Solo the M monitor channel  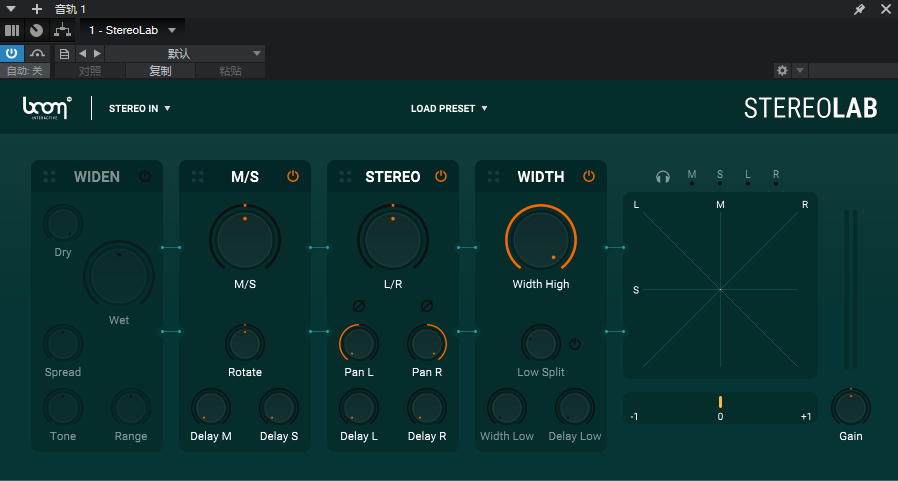pyautogui.click(x=692, y=178)
